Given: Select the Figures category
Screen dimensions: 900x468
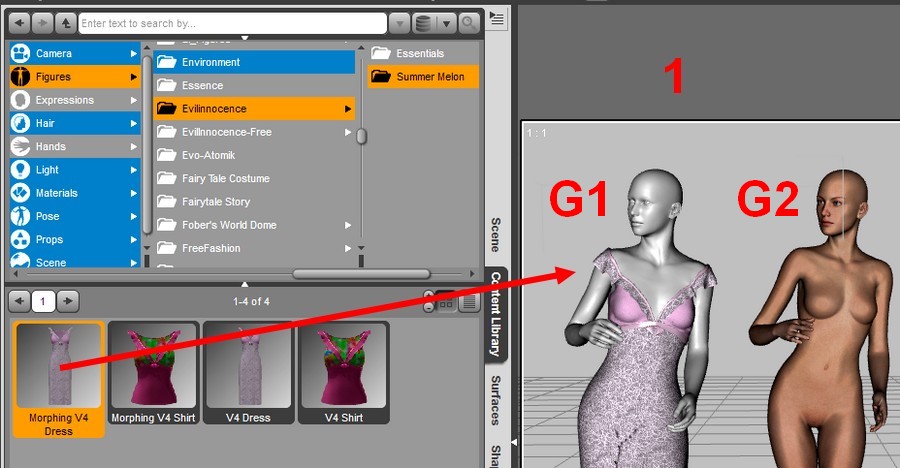Looking at the screenshot, I should [75, 76].
